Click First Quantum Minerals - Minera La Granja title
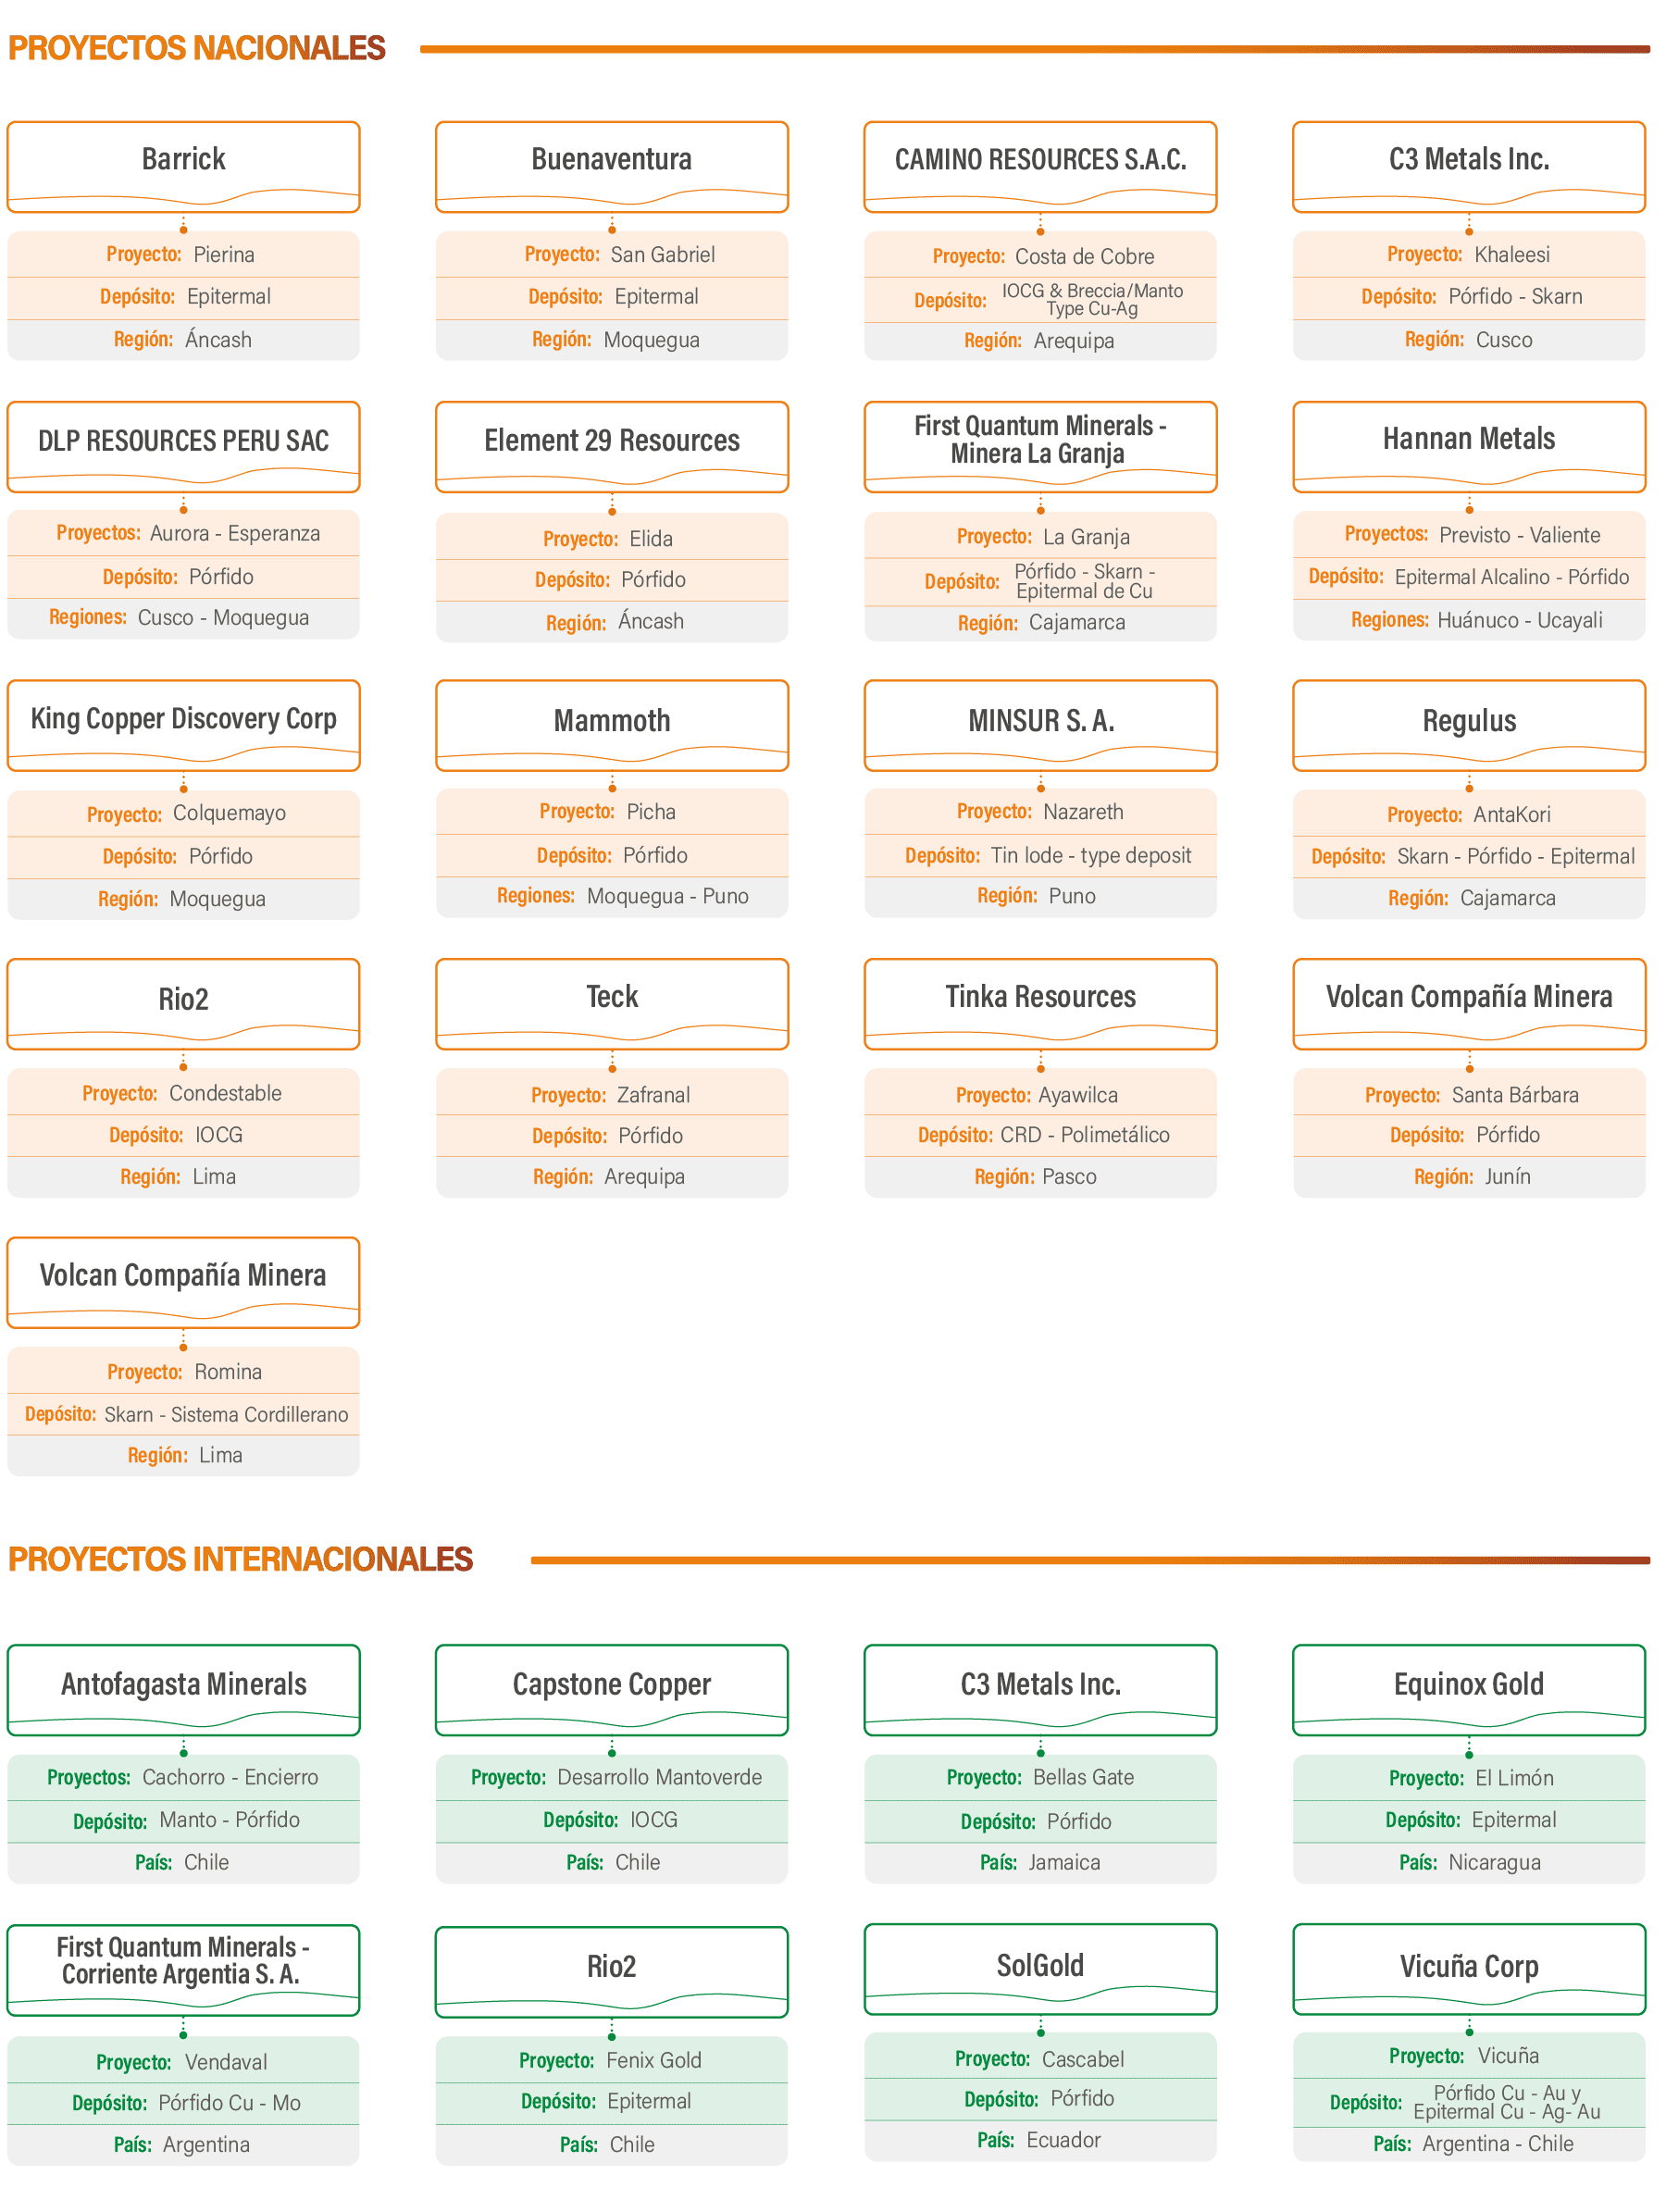This screenshot has height=2212, width=1666. pos(1040,439)
